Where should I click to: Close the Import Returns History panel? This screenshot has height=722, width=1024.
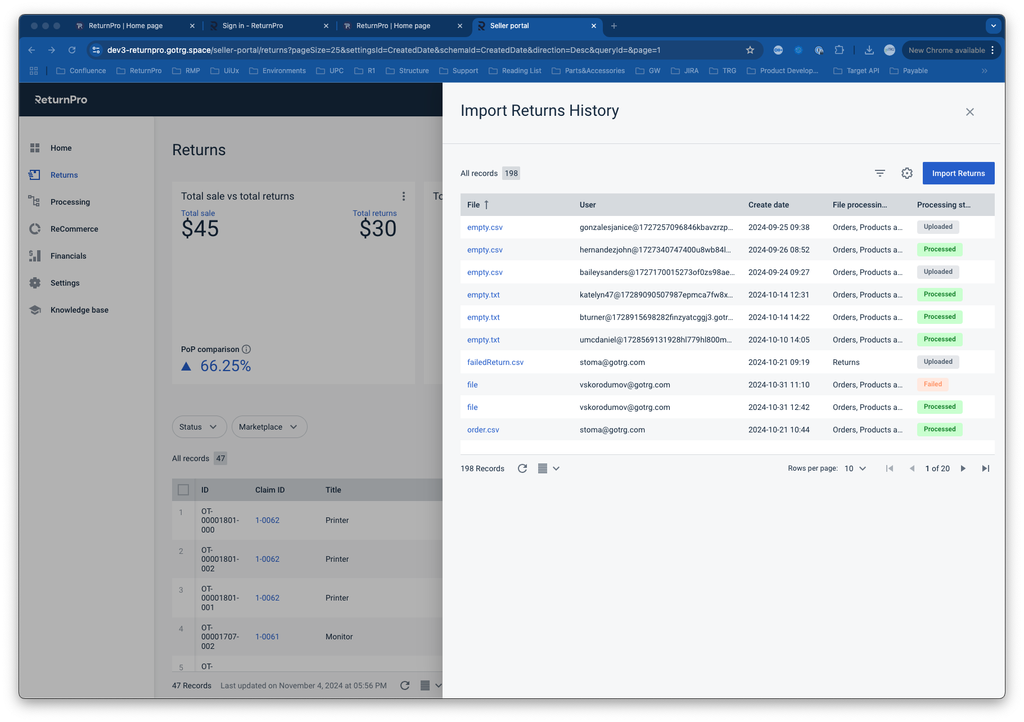click(969, 112)
